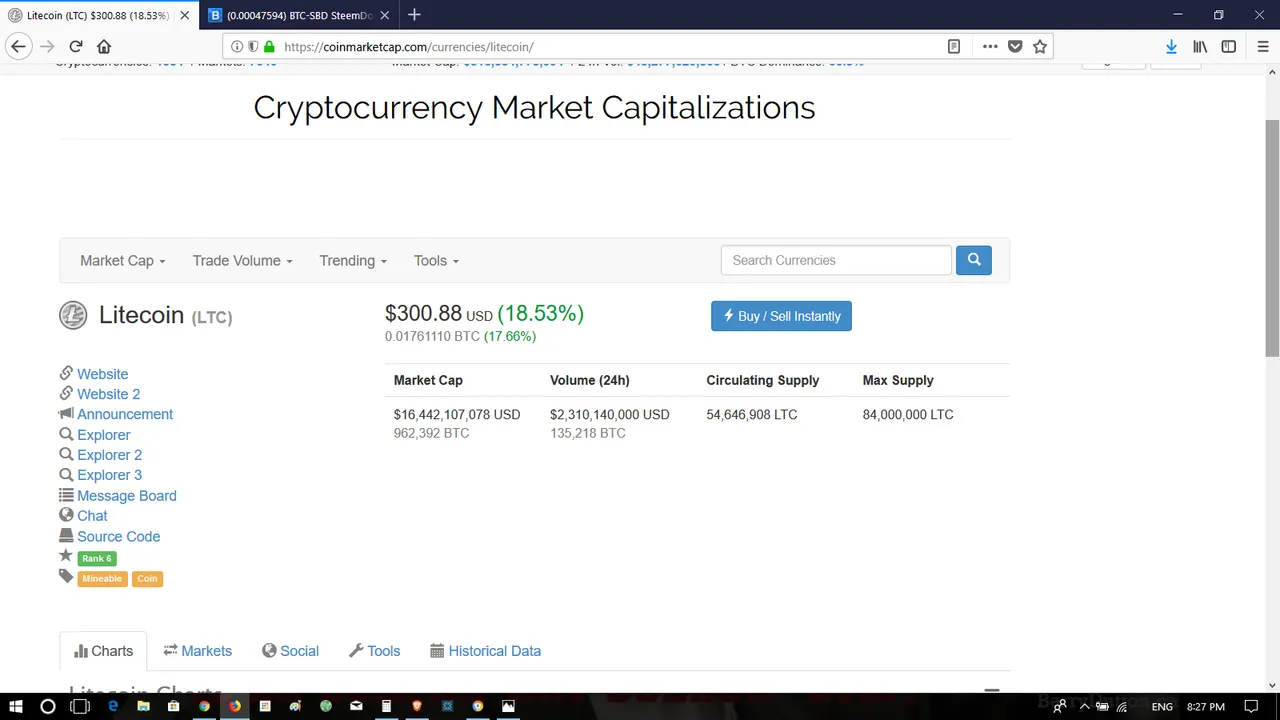
Task: Launch Microsoft Edge from taskbar
Action: [113, 706]
